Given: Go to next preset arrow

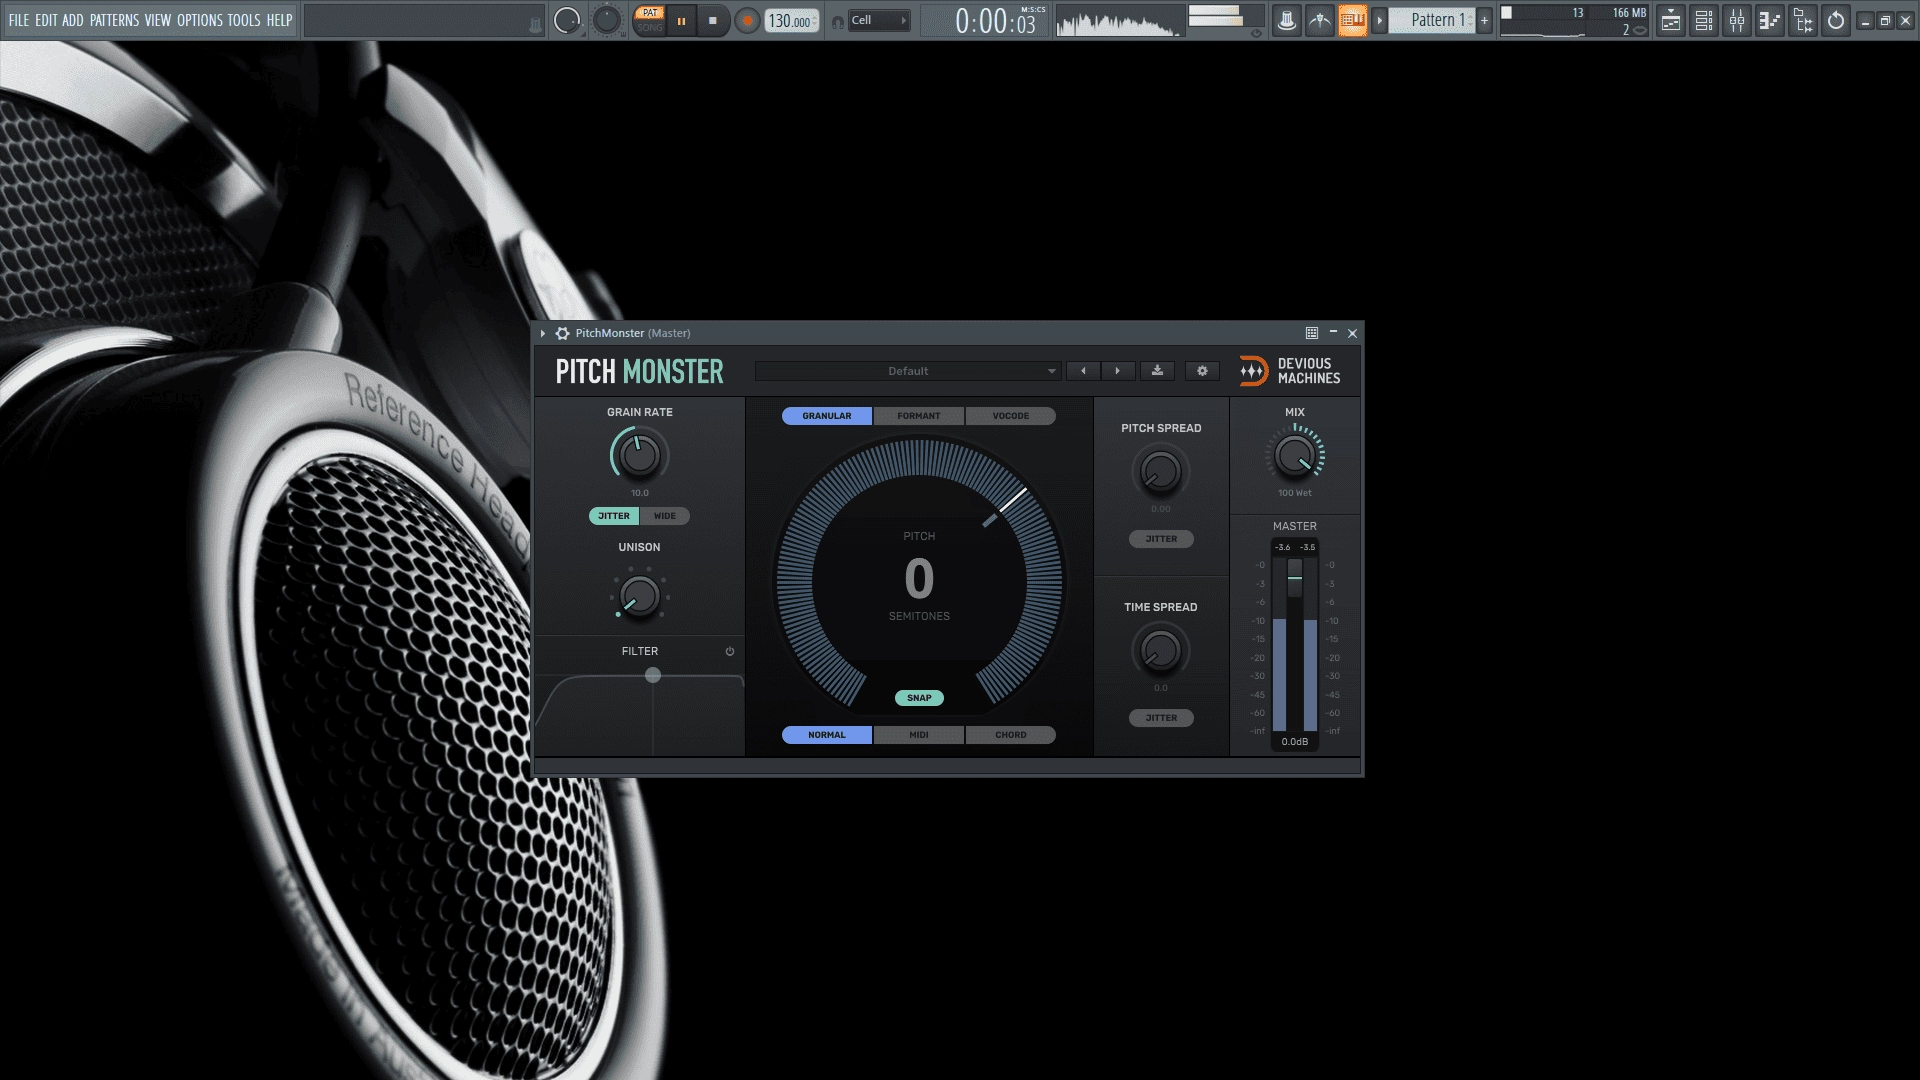Looking at the screenshot, I should pos(1117,371).
